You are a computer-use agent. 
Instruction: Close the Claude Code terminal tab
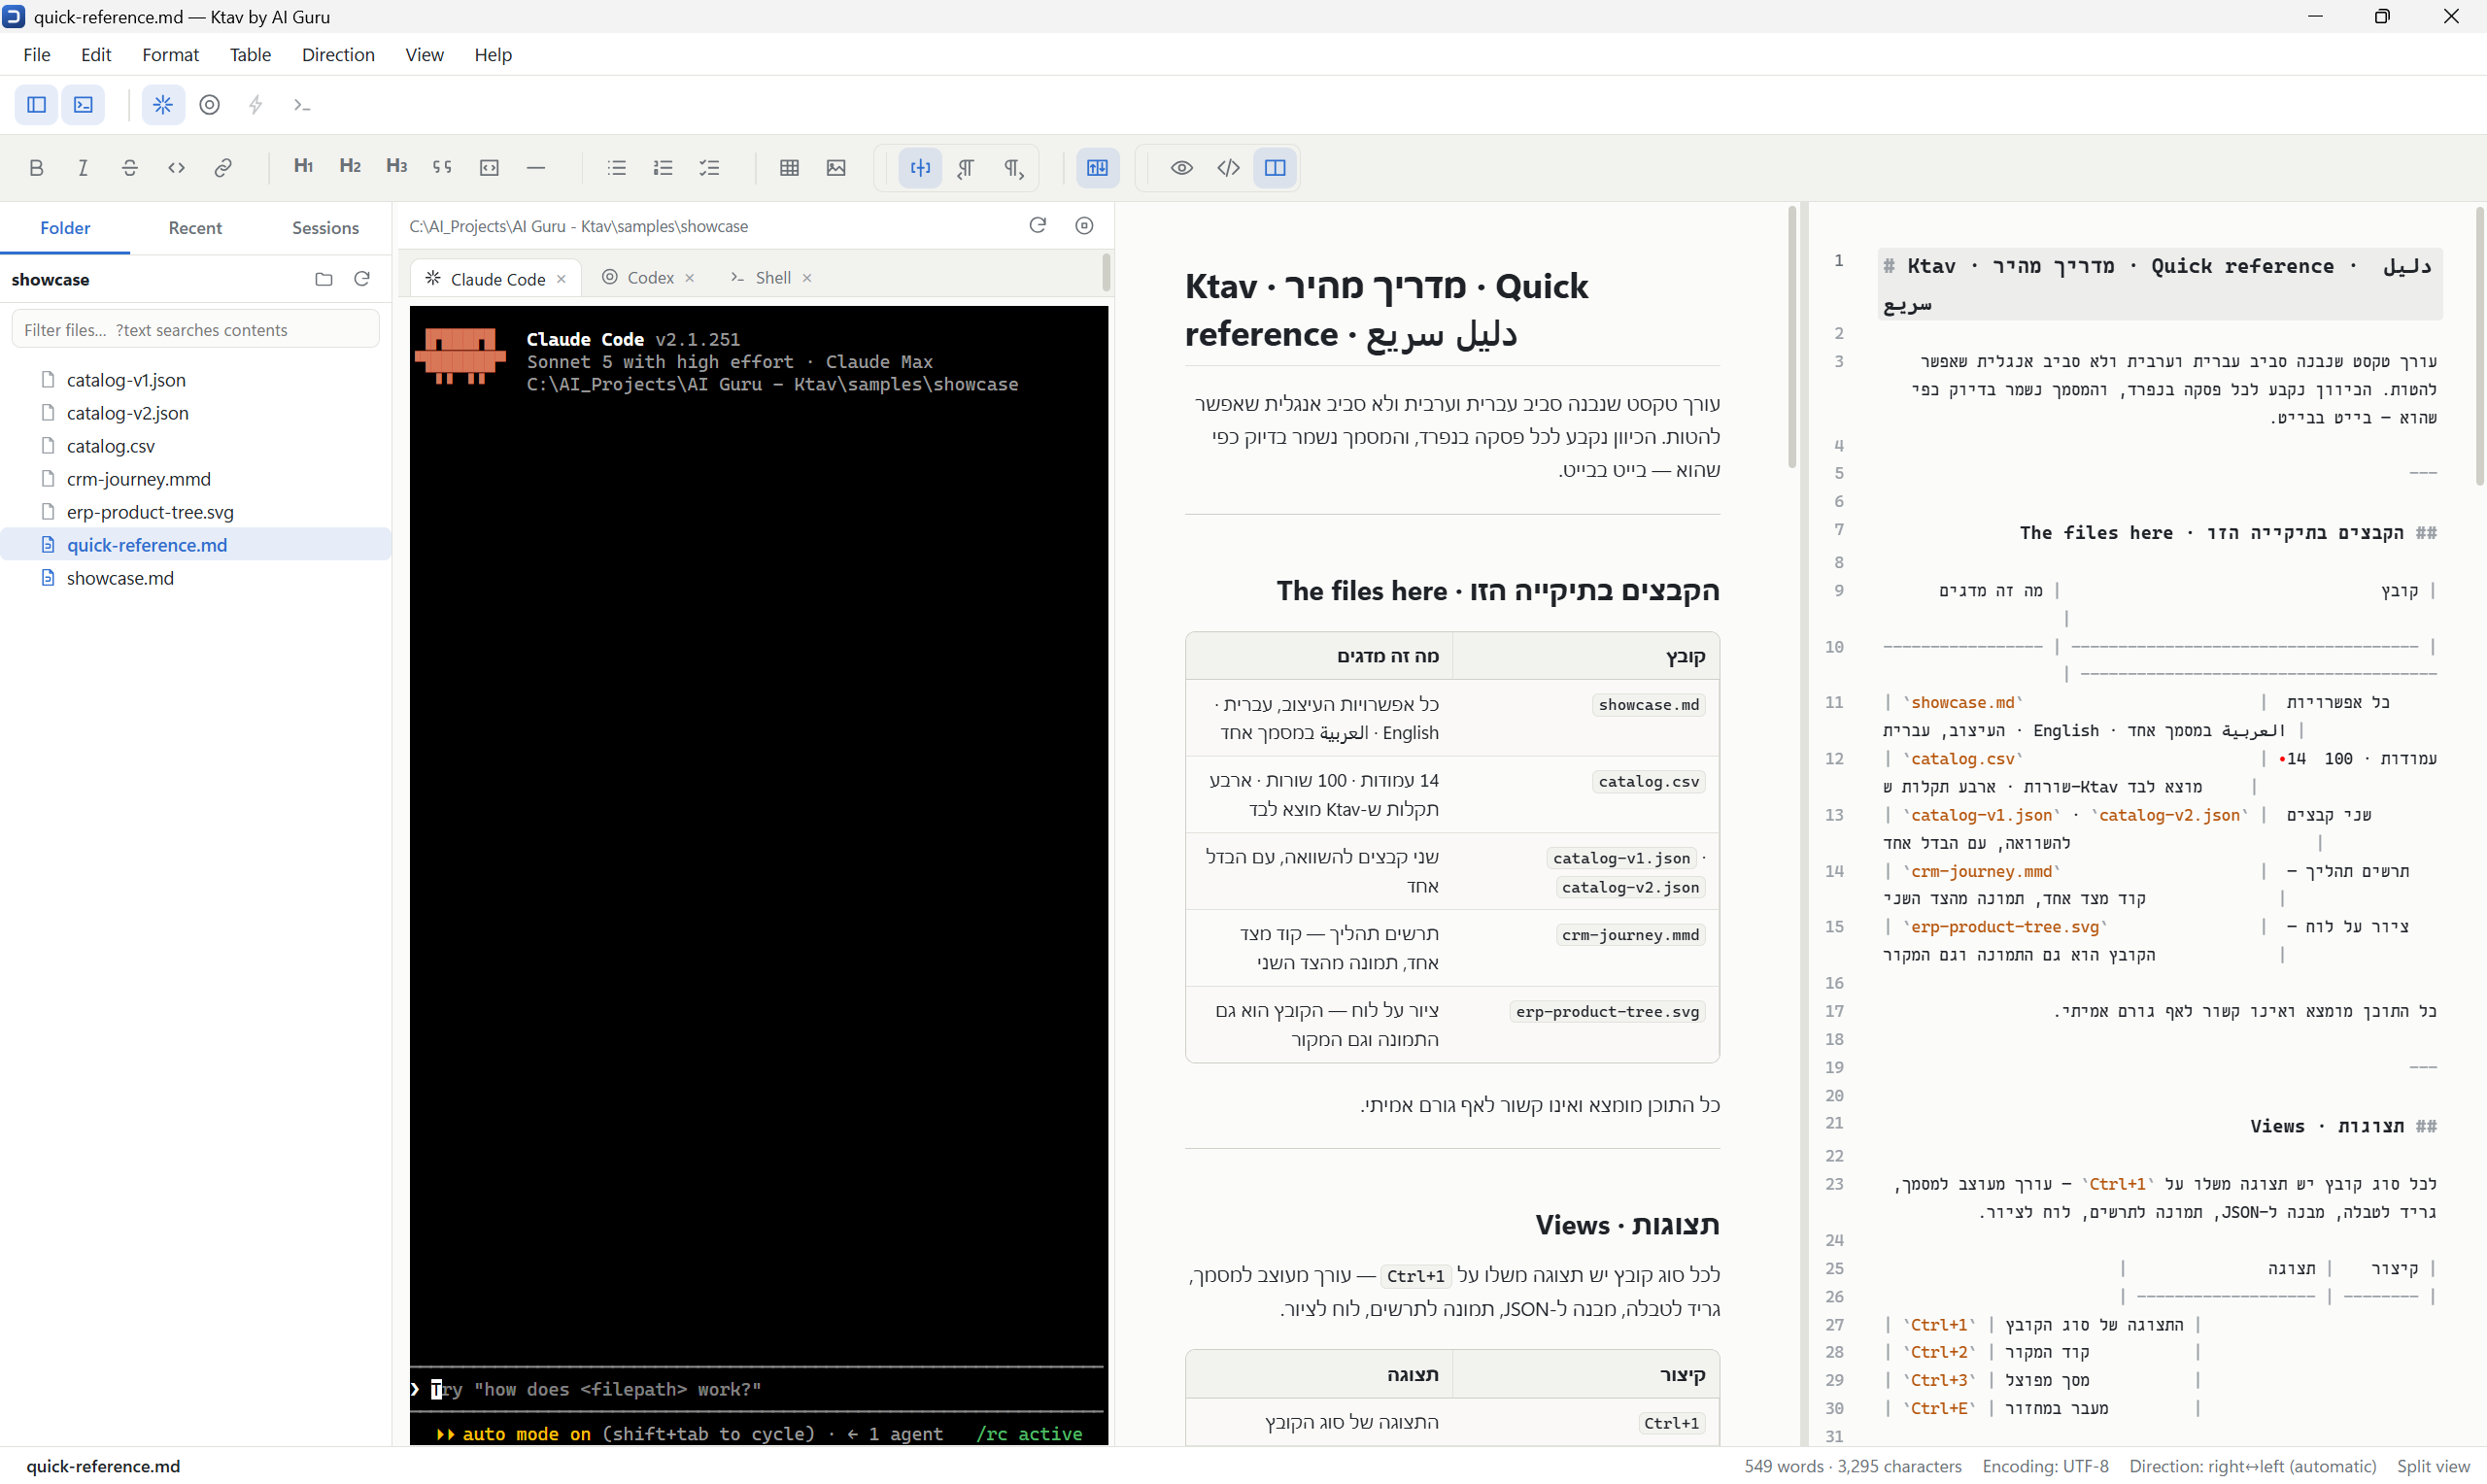click(561, 279)
